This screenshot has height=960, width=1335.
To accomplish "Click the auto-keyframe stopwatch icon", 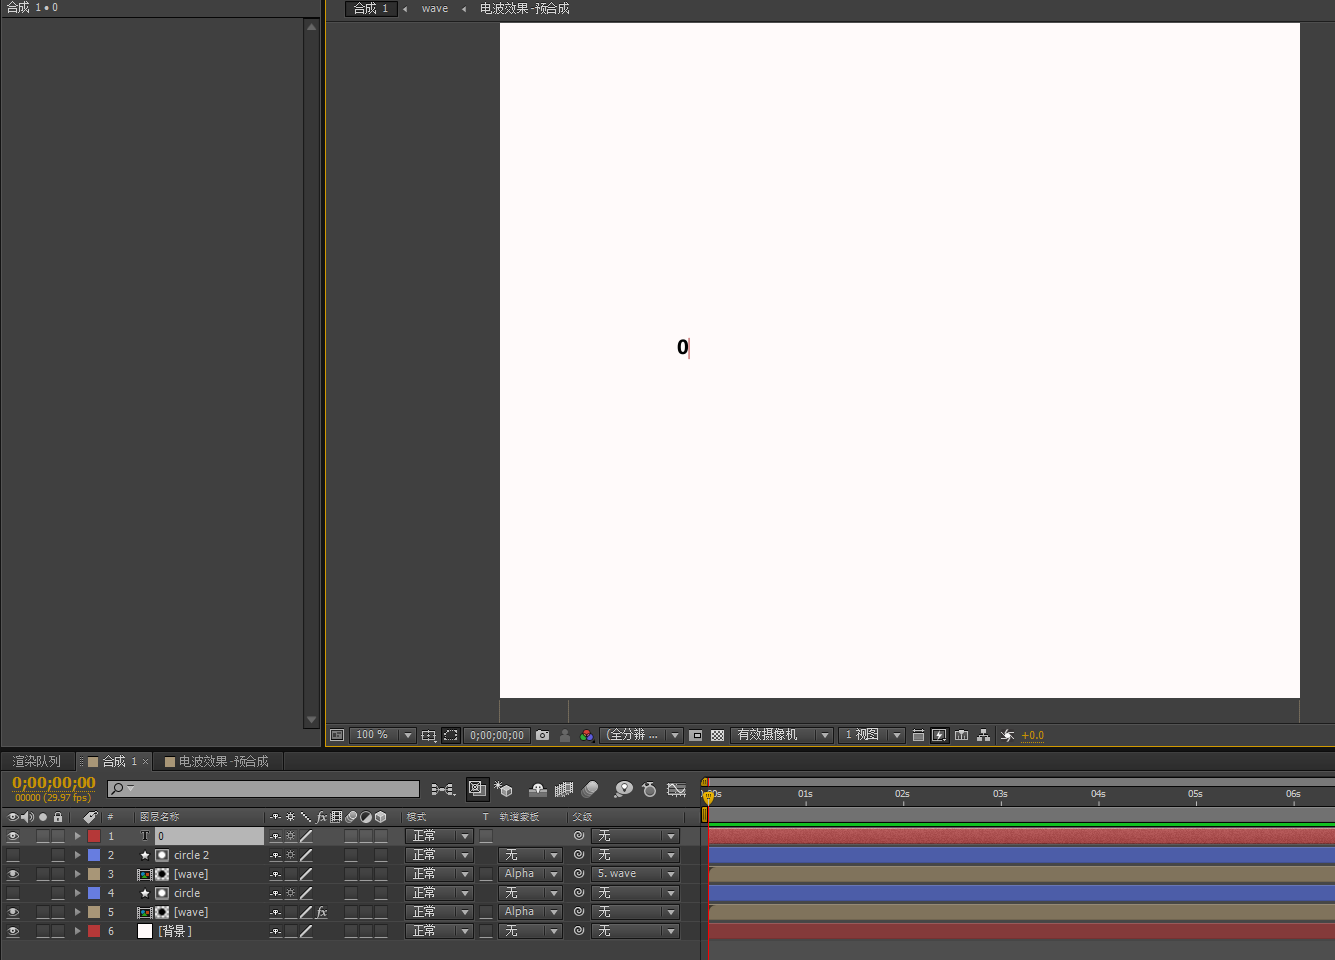I will tap(649, 789).
